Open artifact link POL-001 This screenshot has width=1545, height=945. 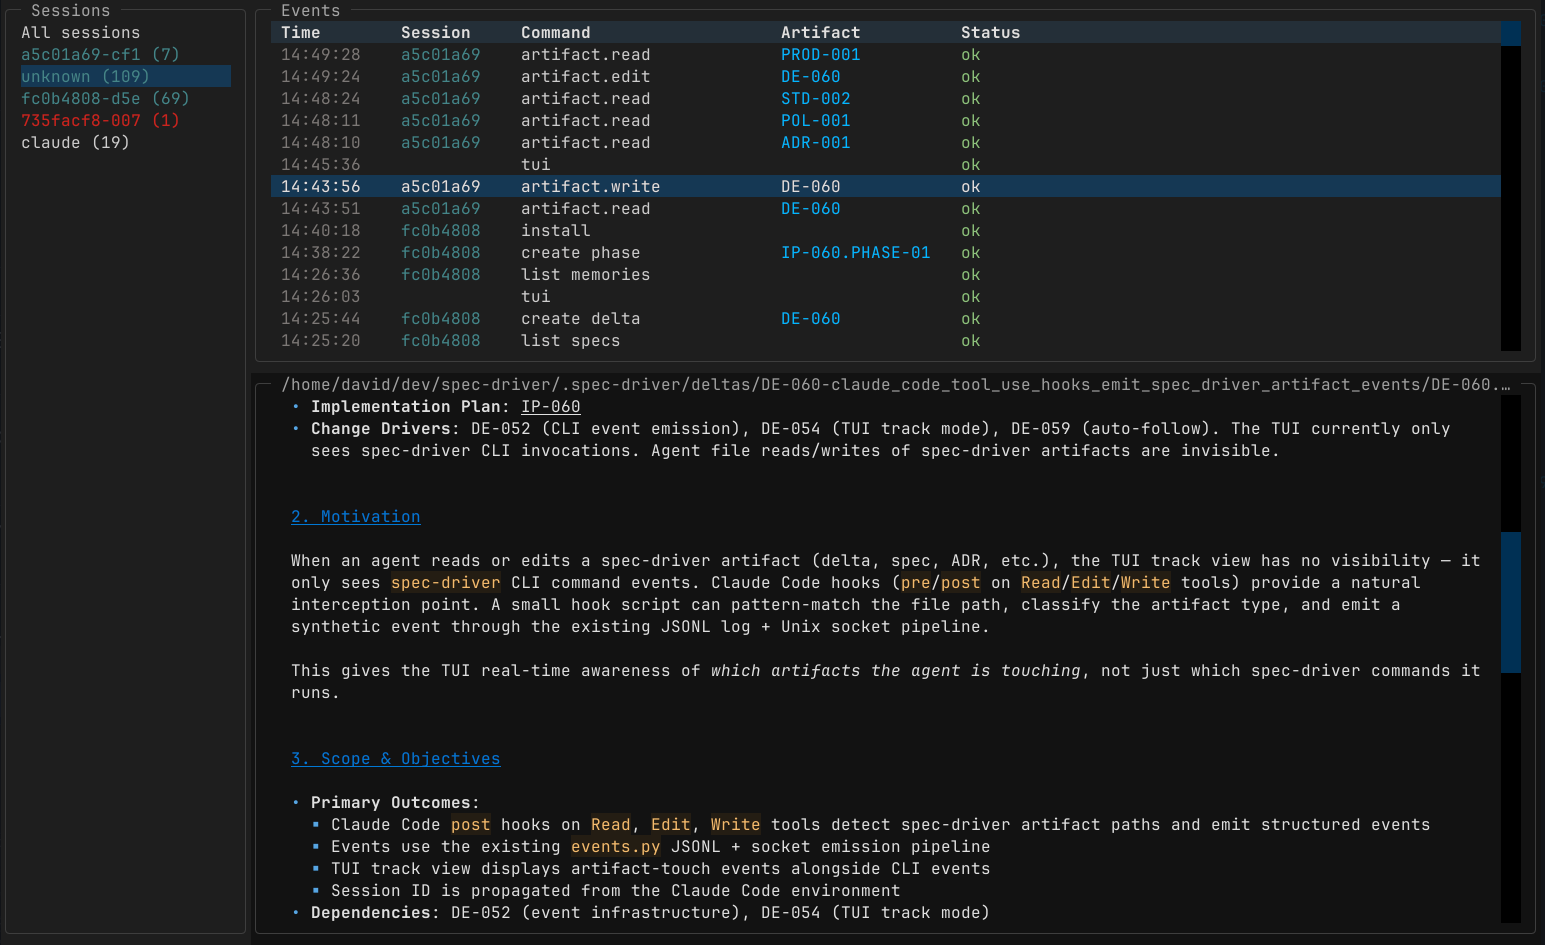point(815,121)
